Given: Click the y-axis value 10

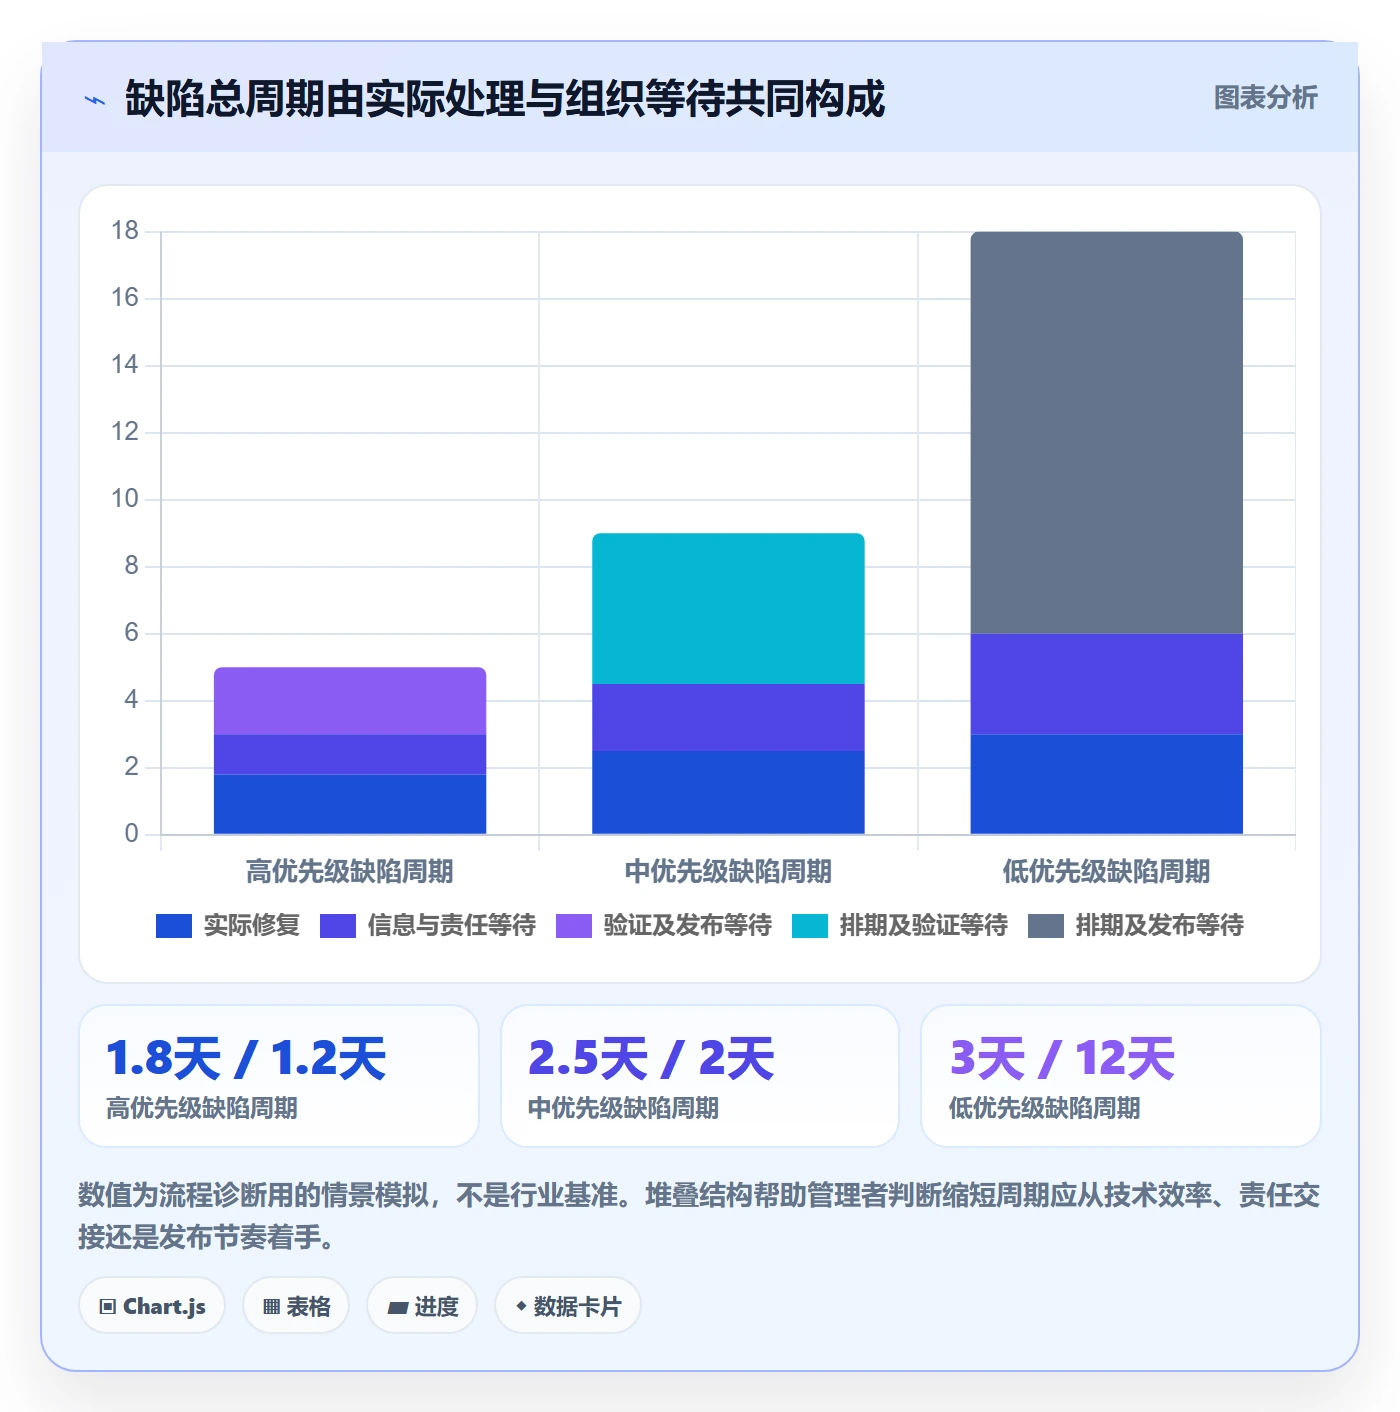Looking at the screenshot, I should point(125,499).
